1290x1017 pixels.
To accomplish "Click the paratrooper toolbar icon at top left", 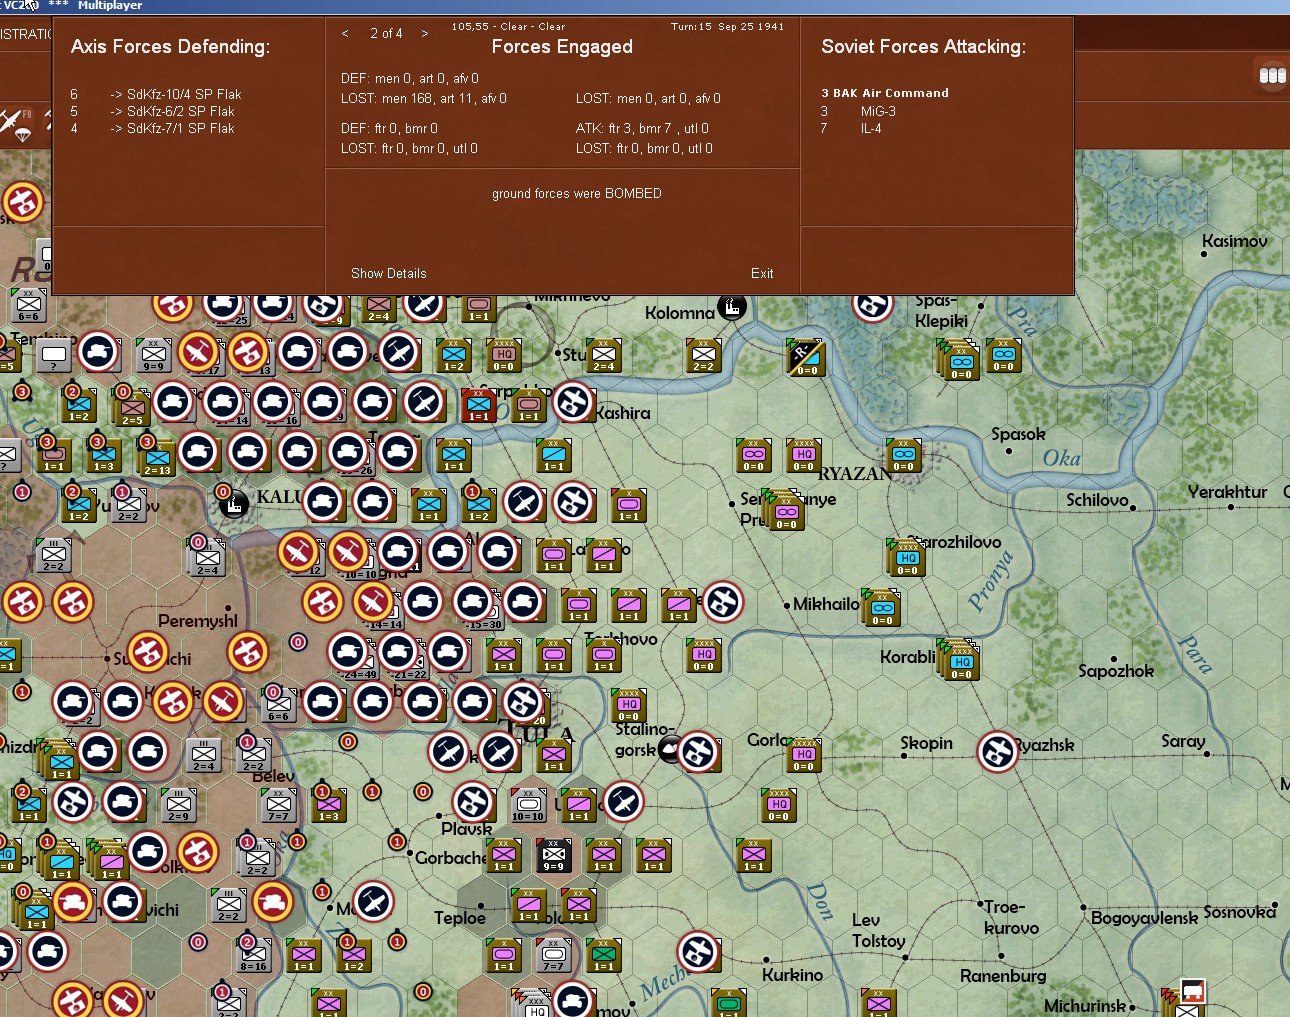I will click(18, 125).
